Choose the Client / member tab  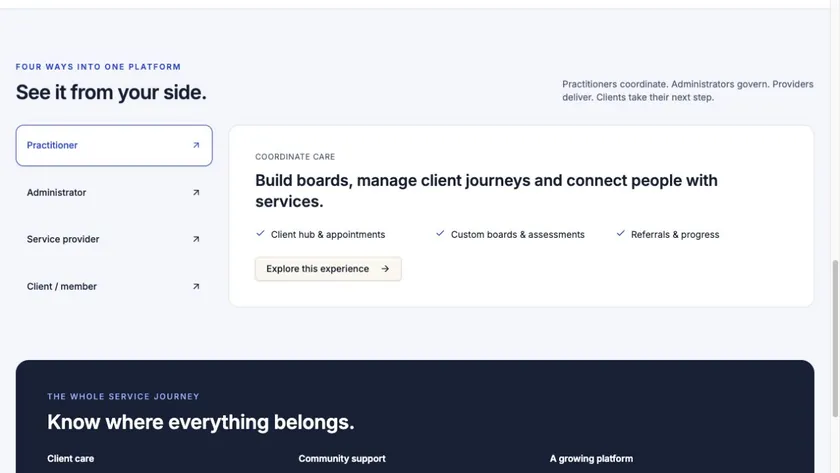[114, 286]
